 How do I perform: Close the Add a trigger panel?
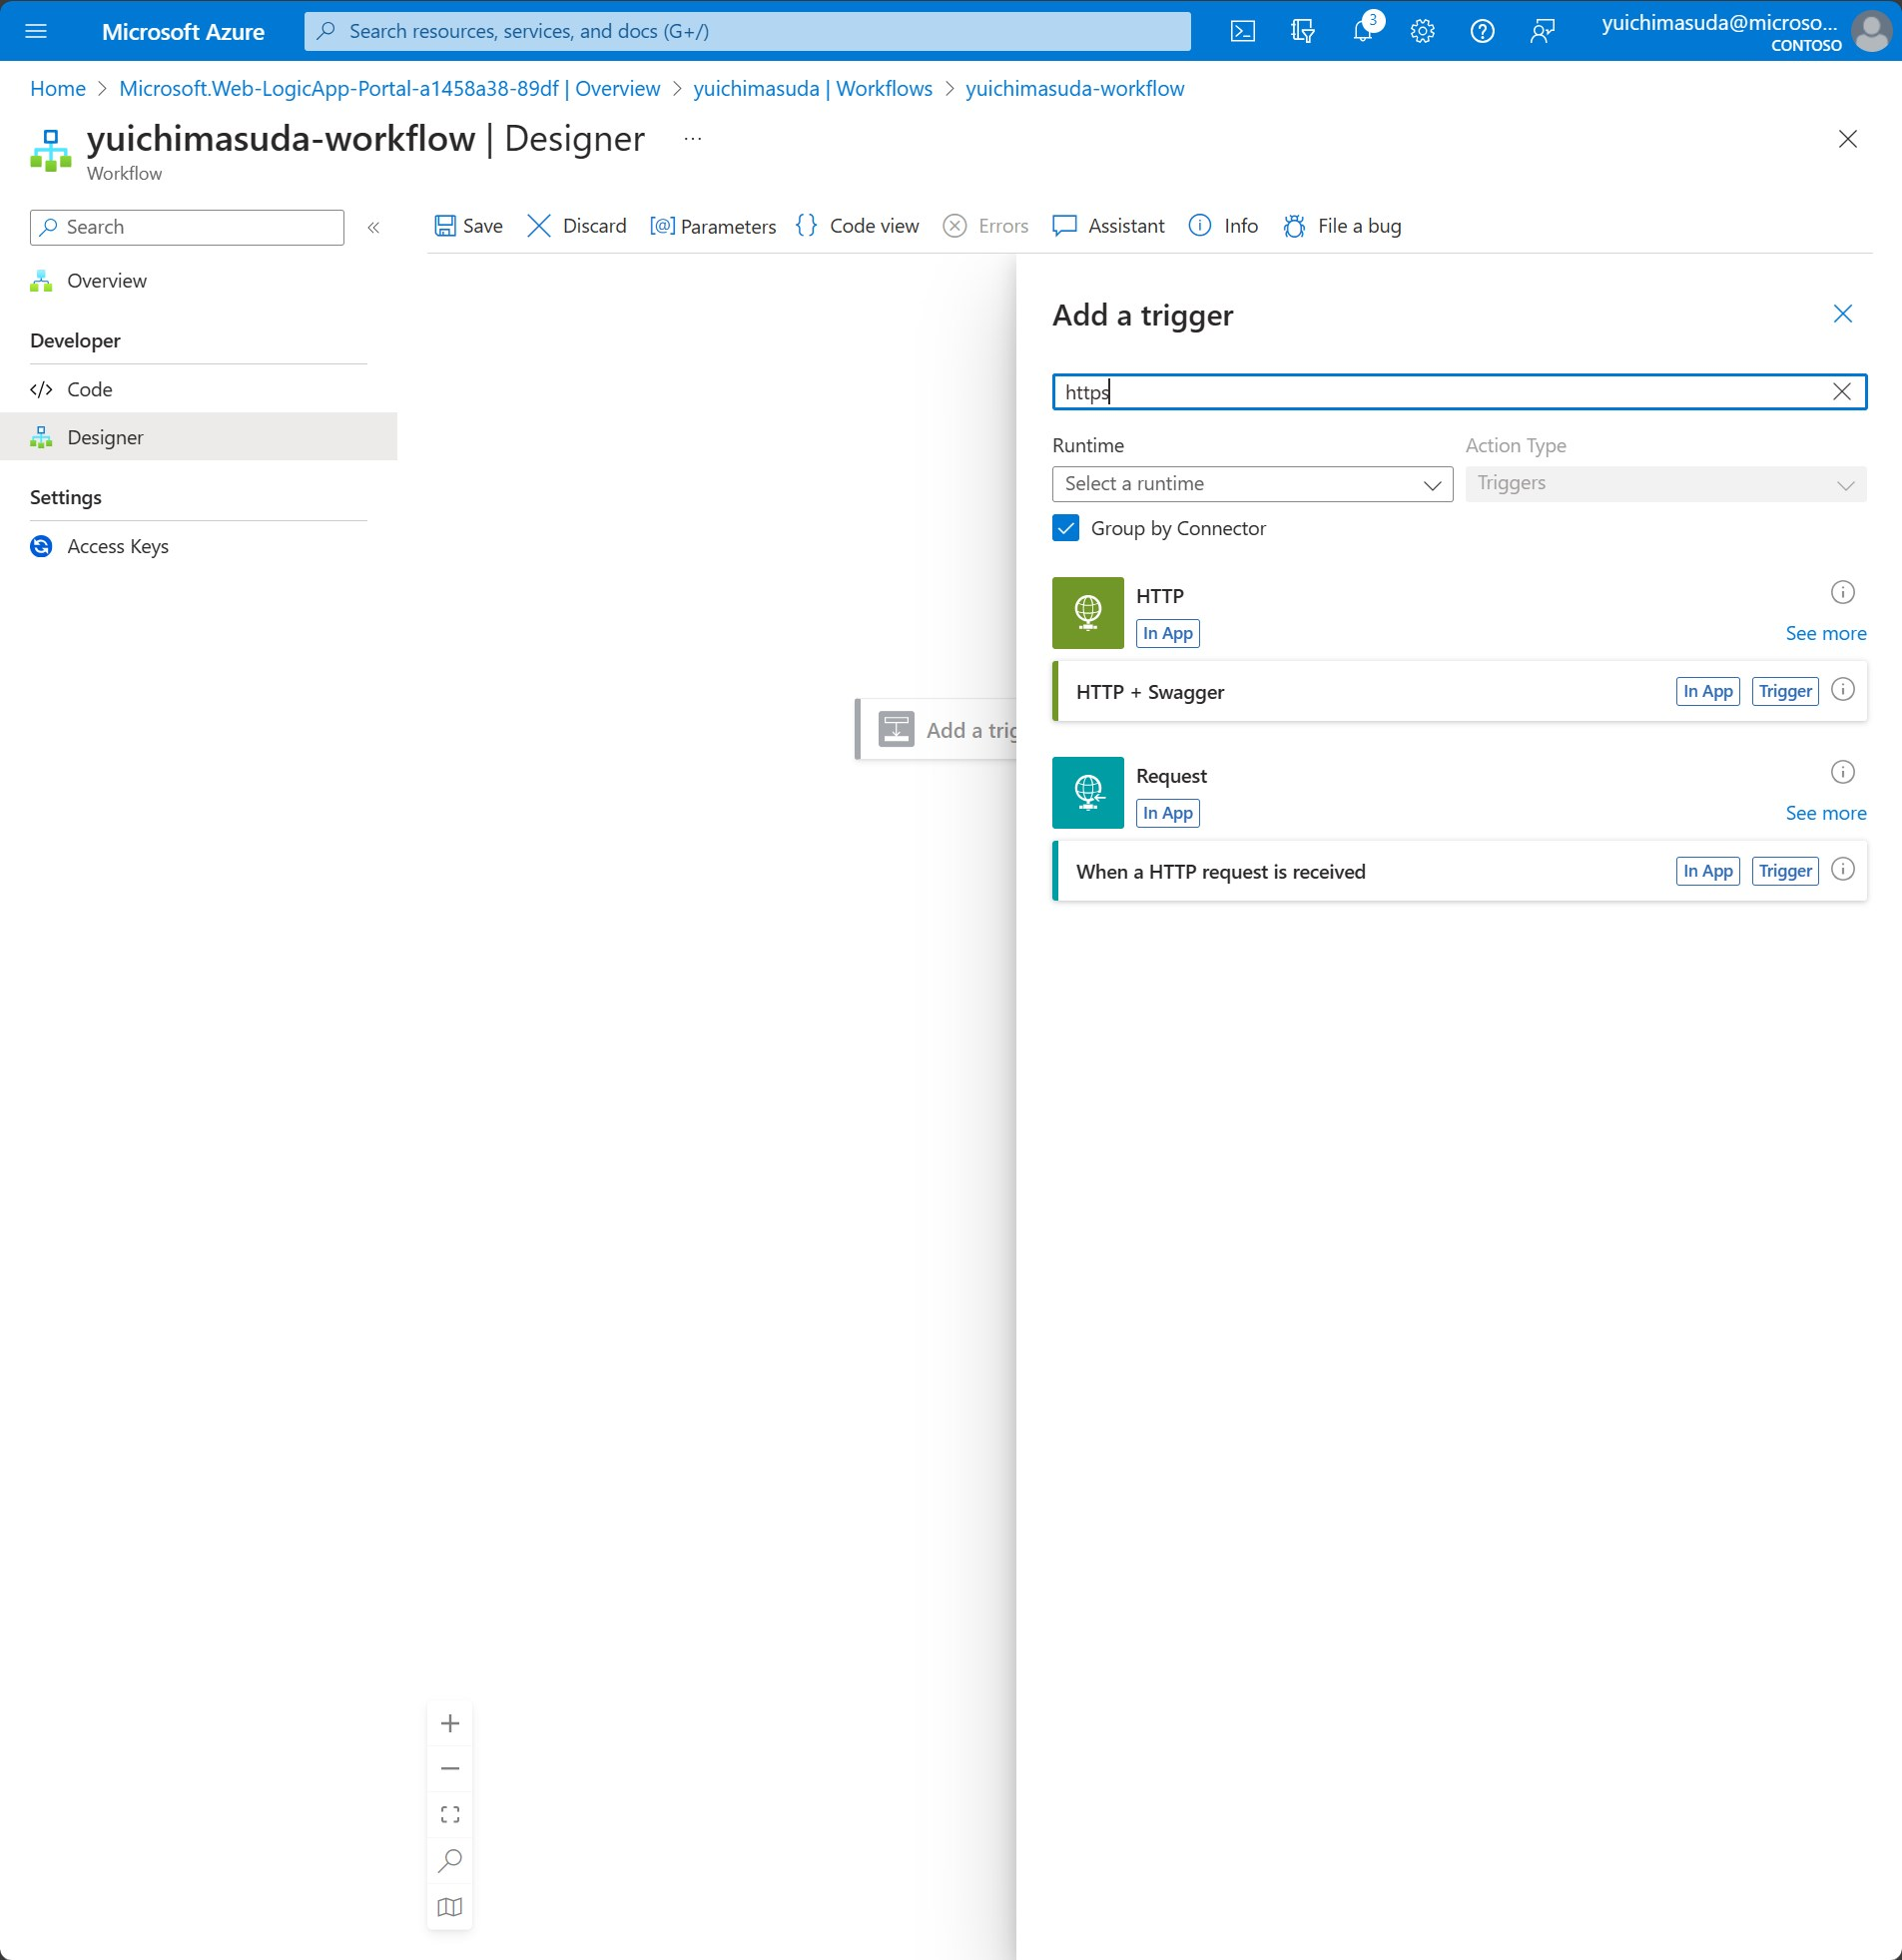click(x=1842, y=314)
